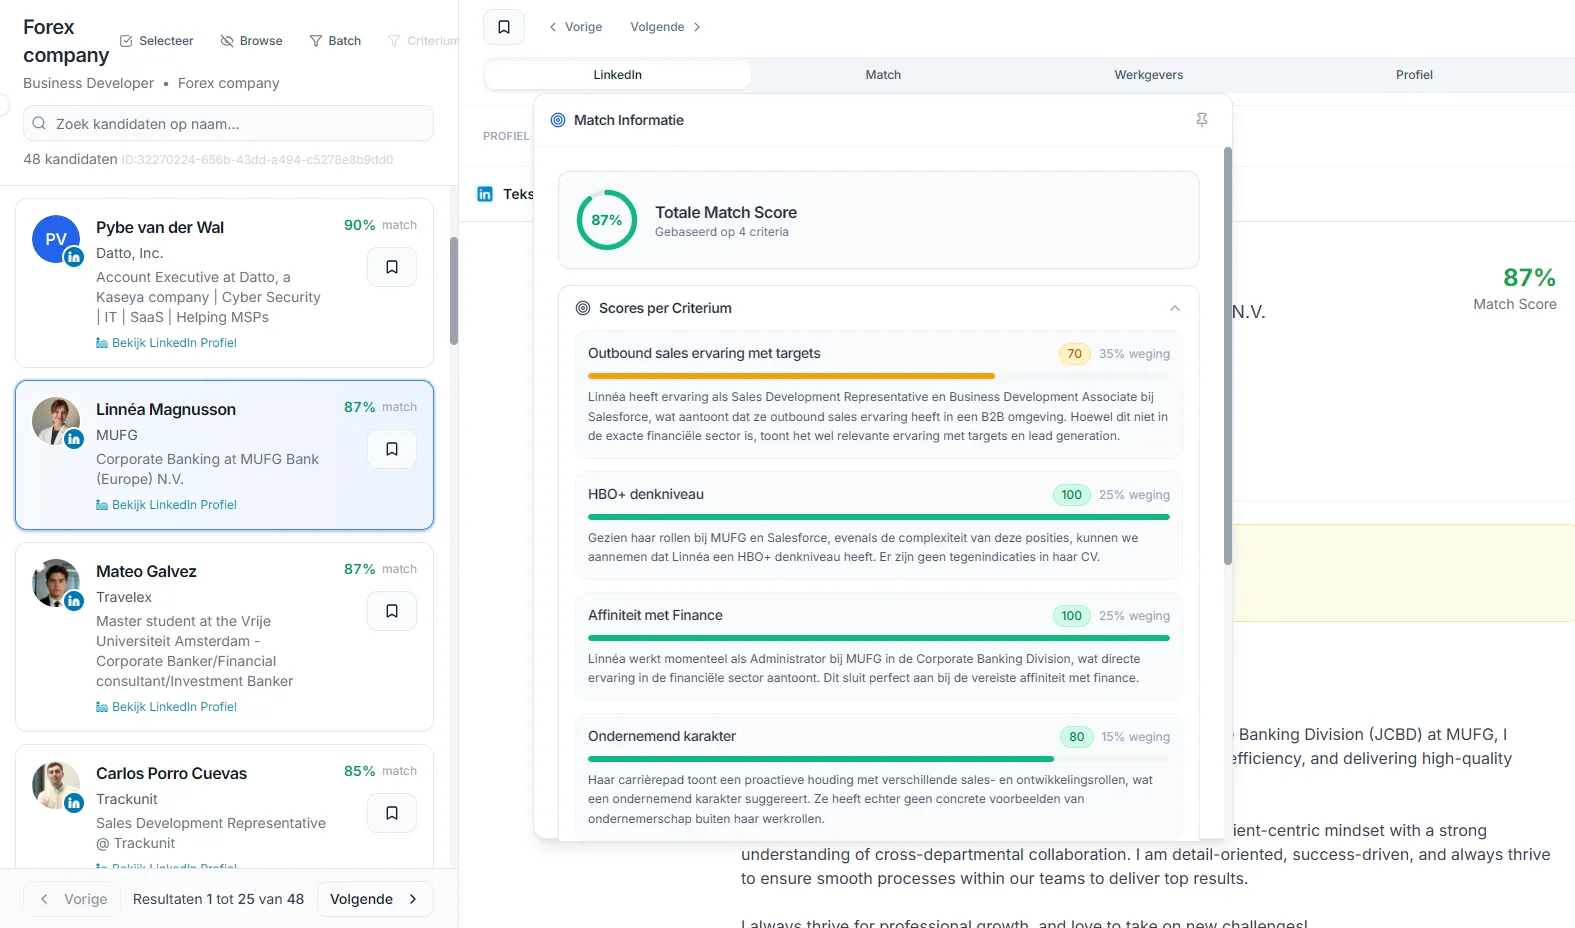
Task: Click the Selecteer toolbar option
Action: click(x=157, y=41)
